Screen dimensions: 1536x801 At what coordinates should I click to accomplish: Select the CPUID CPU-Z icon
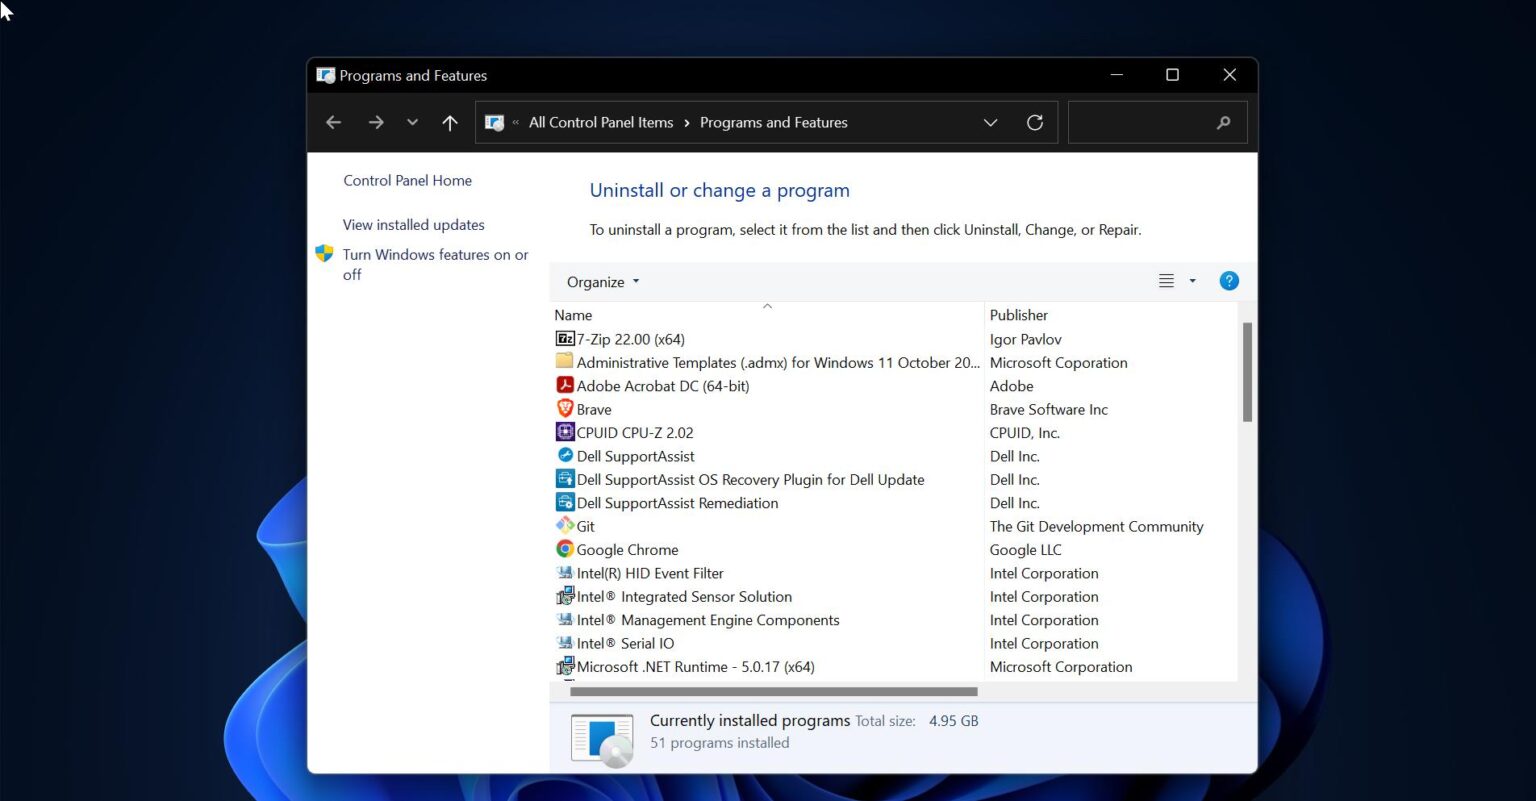pos(565,433)
